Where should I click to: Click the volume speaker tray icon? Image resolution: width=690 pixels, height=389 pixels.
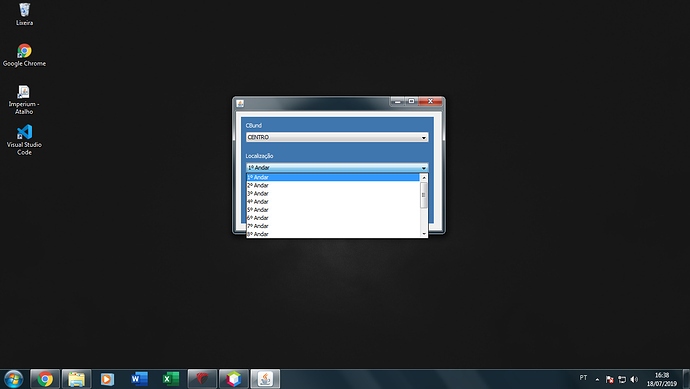point(634,379)
